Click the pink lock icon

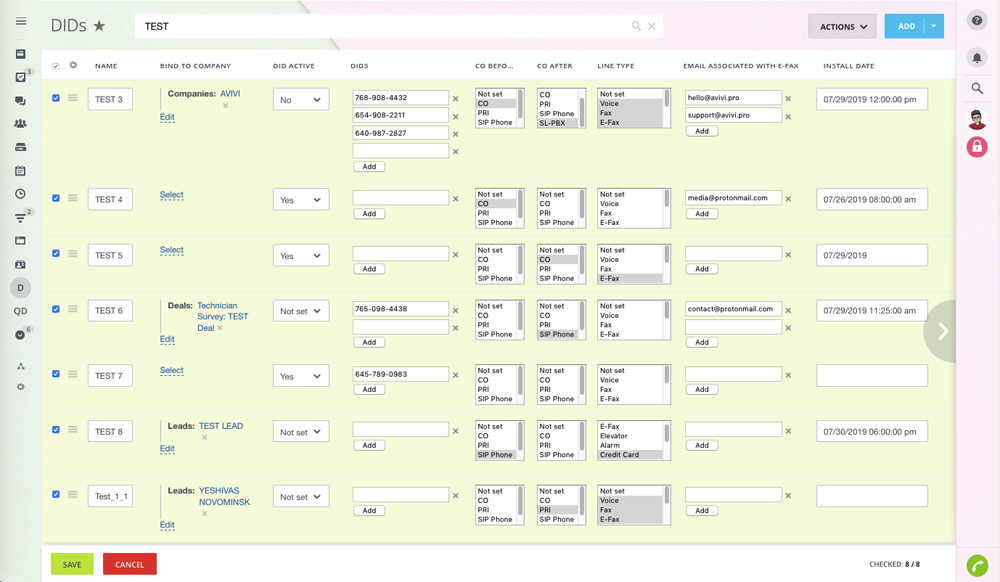tap(977, 147)
